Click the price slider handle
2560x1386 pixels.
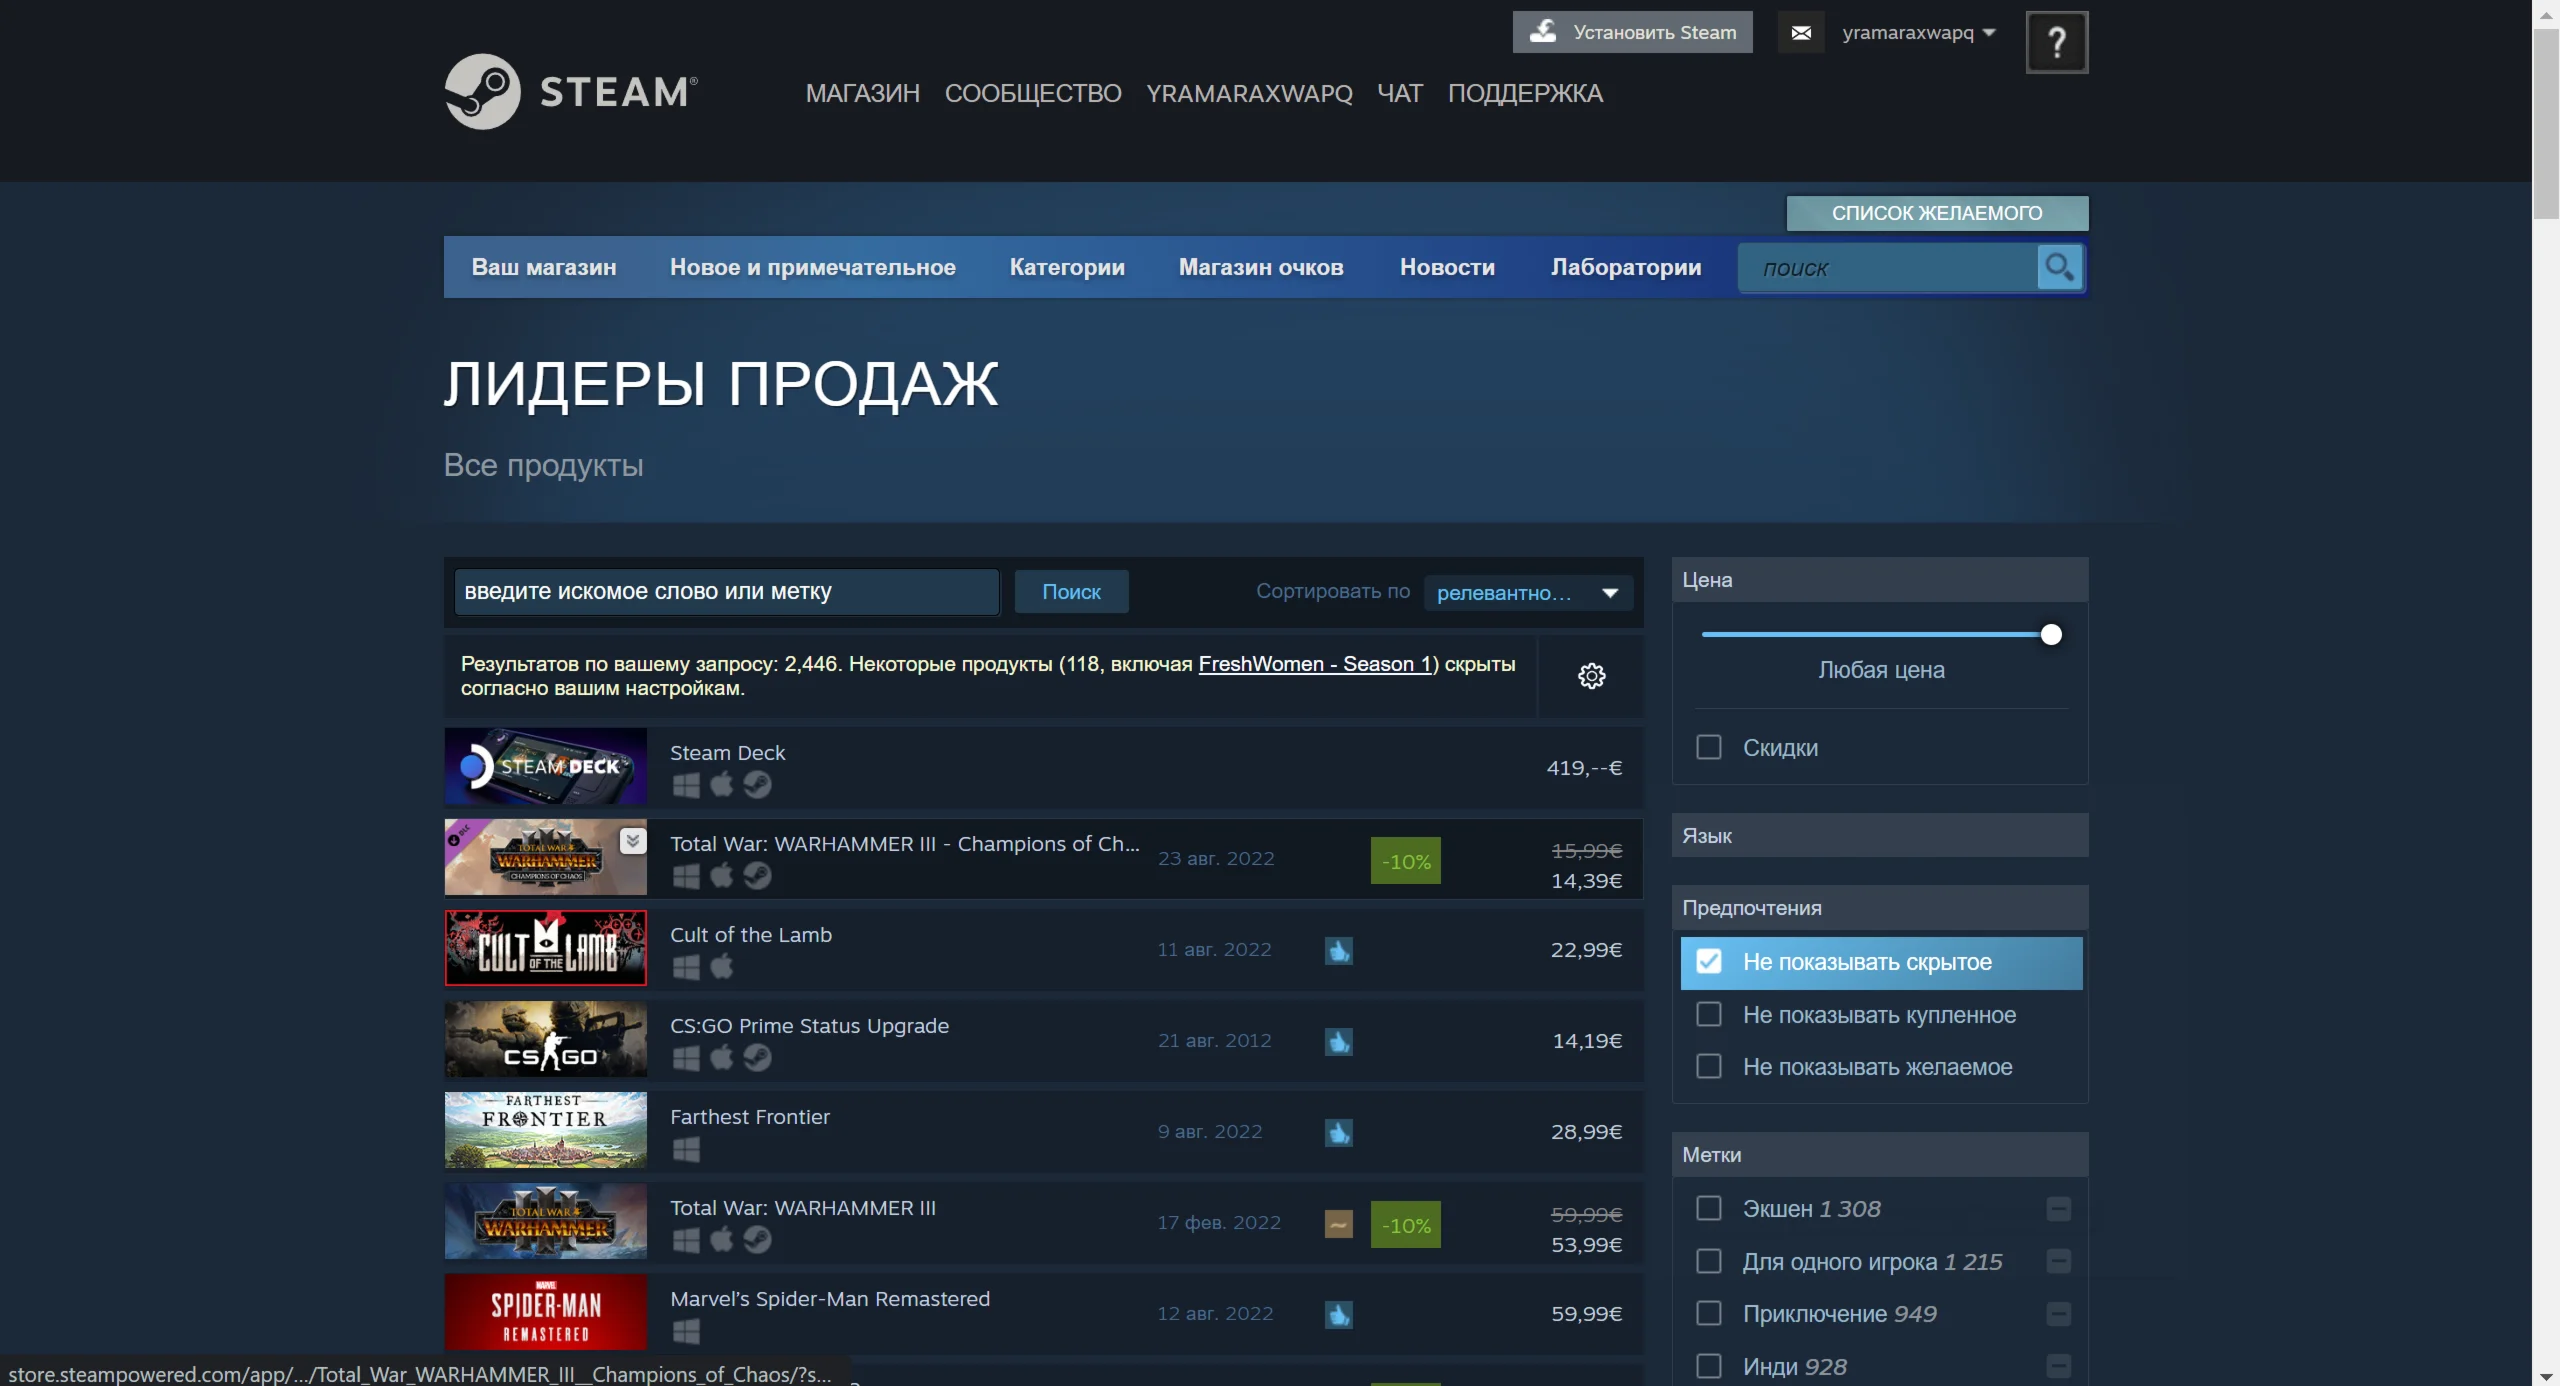tap(2051, 635)
